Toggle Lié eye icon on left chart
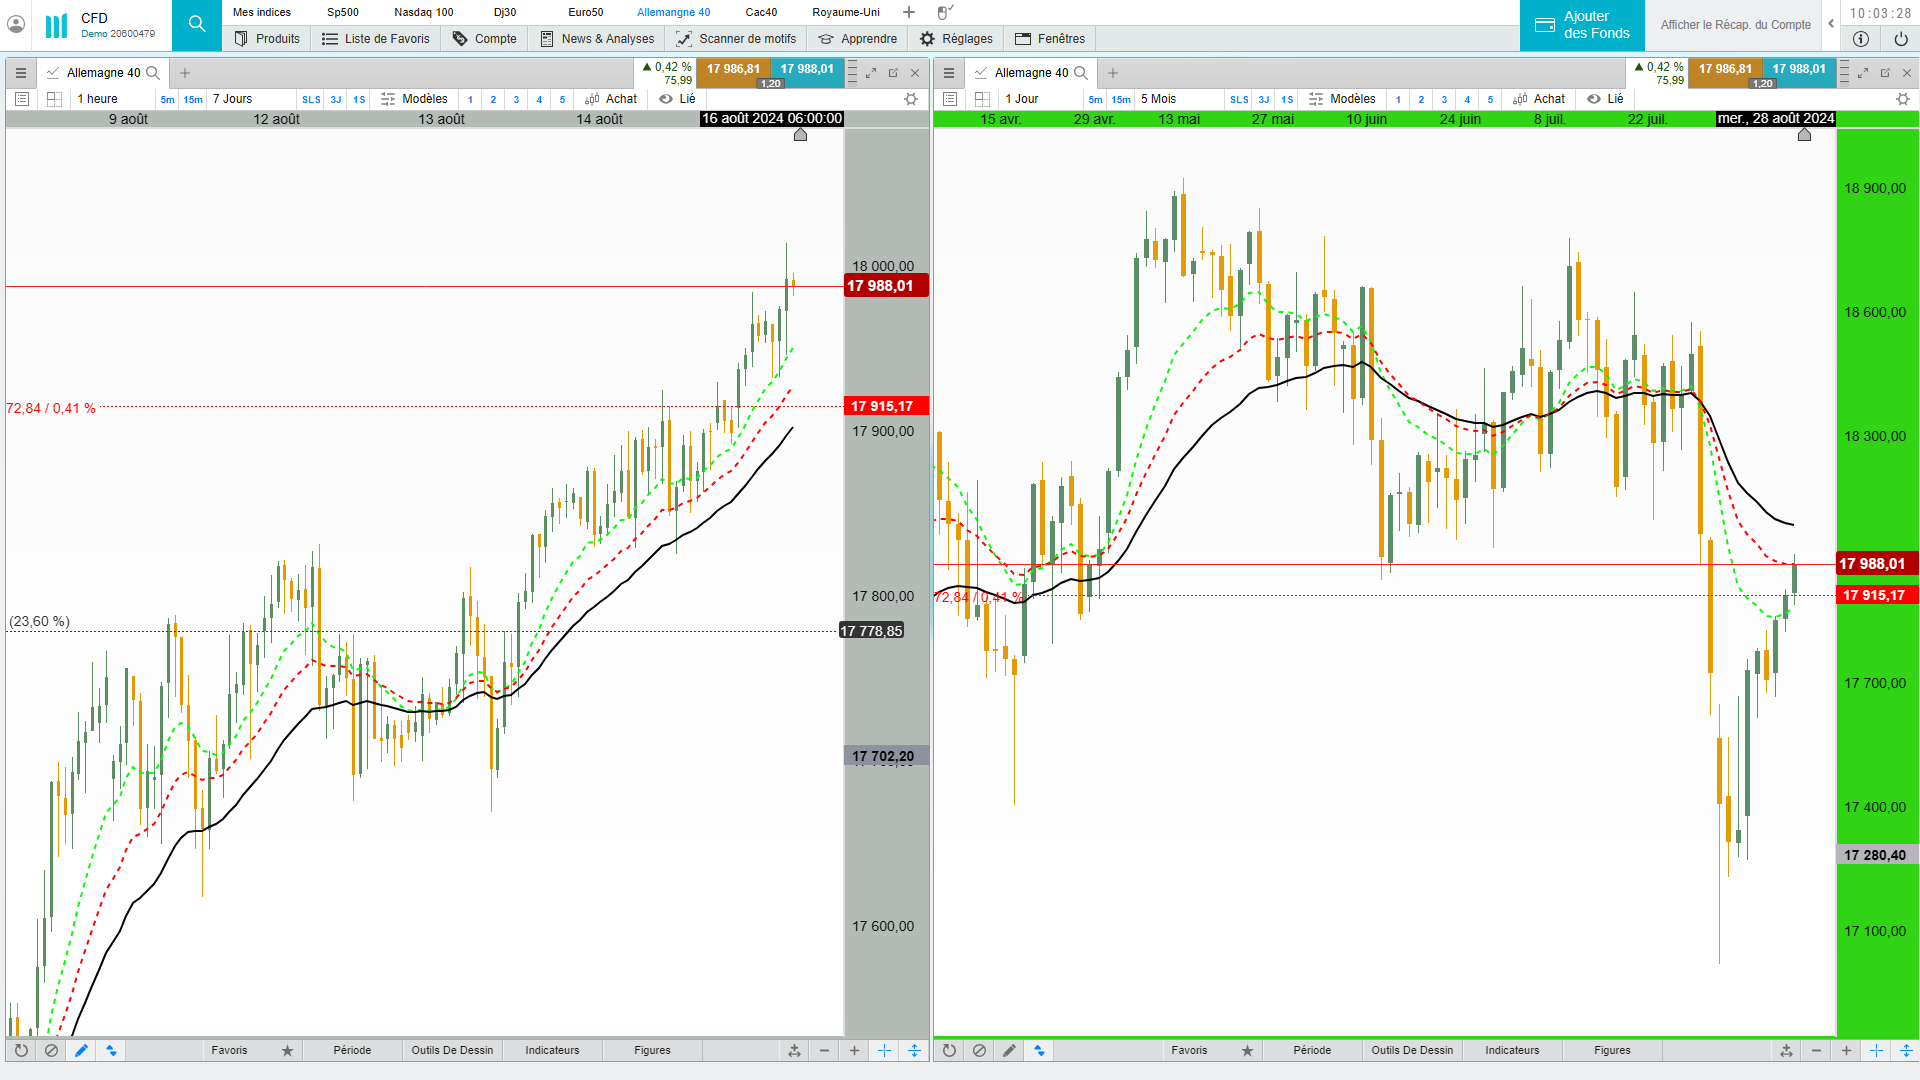 tap(666, 99)
